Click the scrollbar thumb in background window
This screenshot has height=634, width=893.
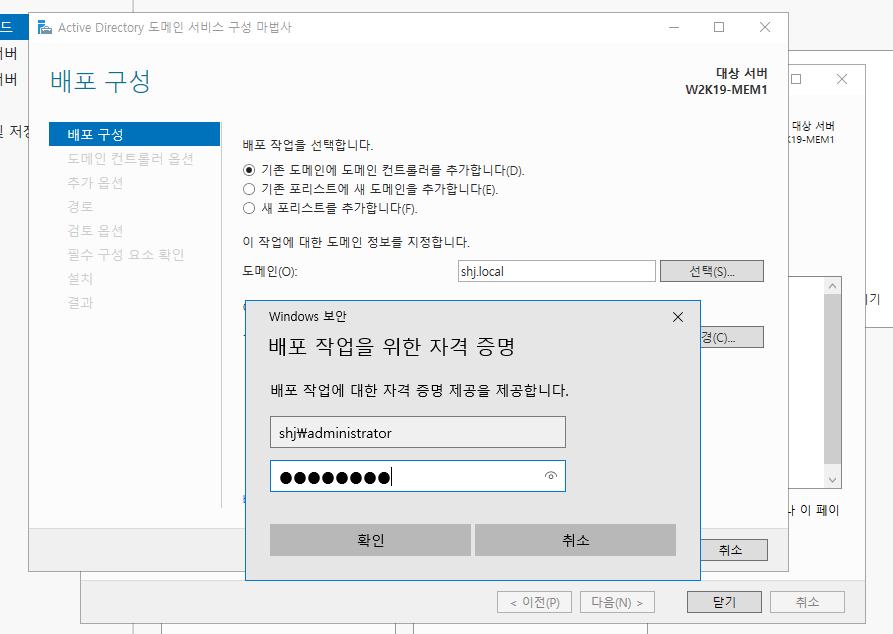point(833,379)
